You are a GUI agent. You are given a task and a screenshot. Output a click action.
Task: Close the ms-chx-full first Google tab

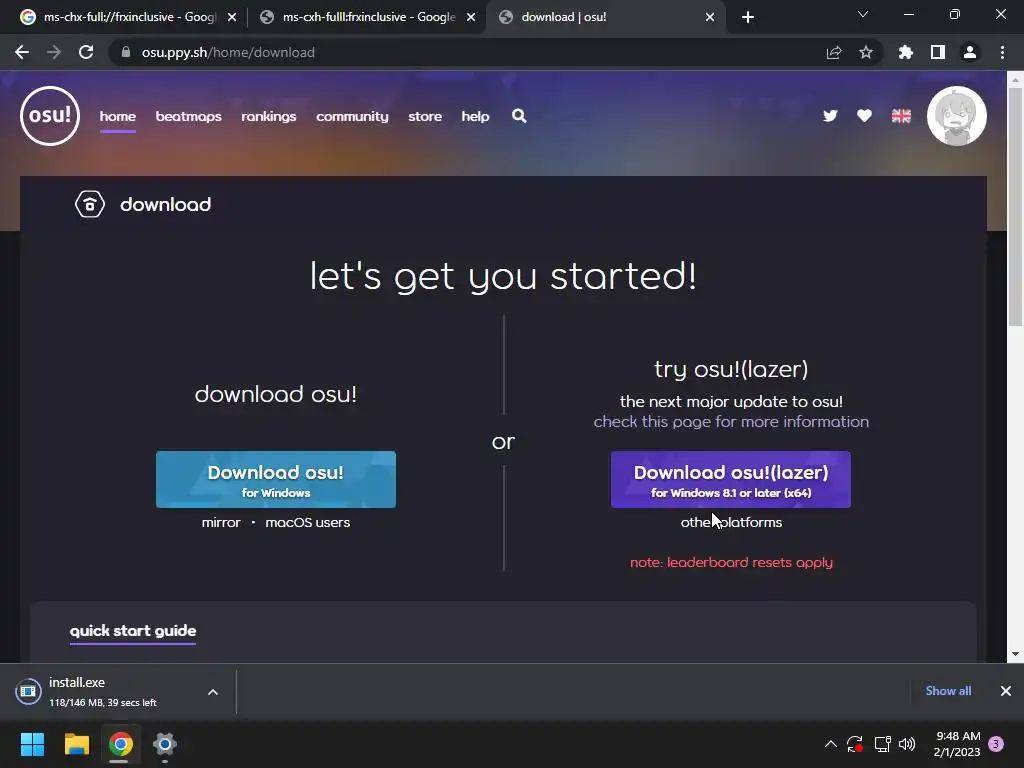click(232, 17)
